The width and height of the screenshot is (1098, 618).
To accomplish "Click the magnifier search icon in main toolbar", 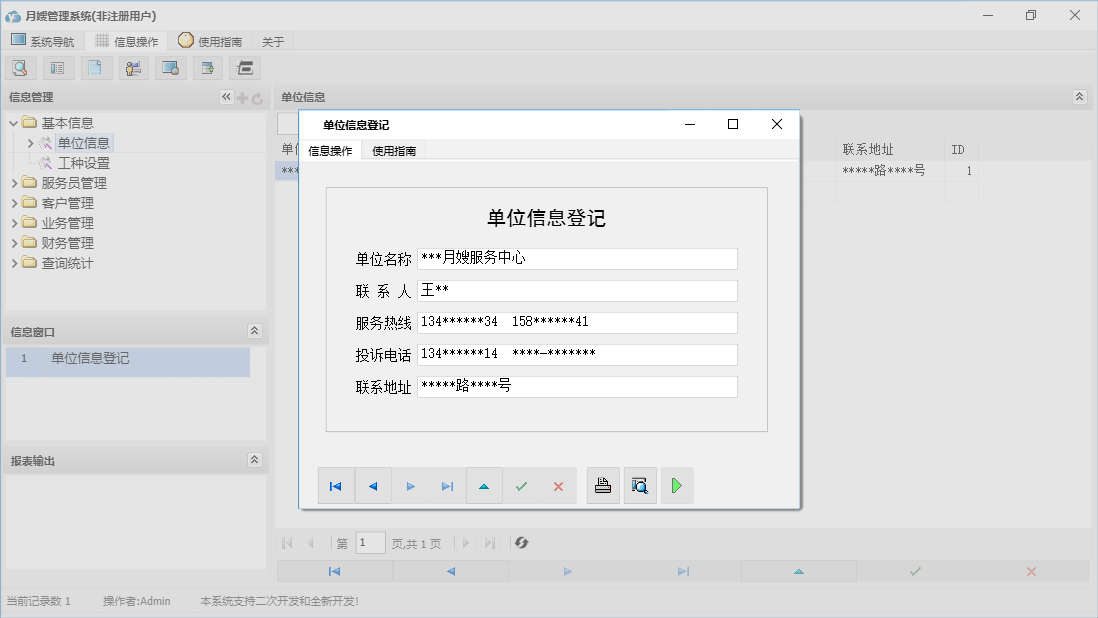I will [x=20, y=68].
